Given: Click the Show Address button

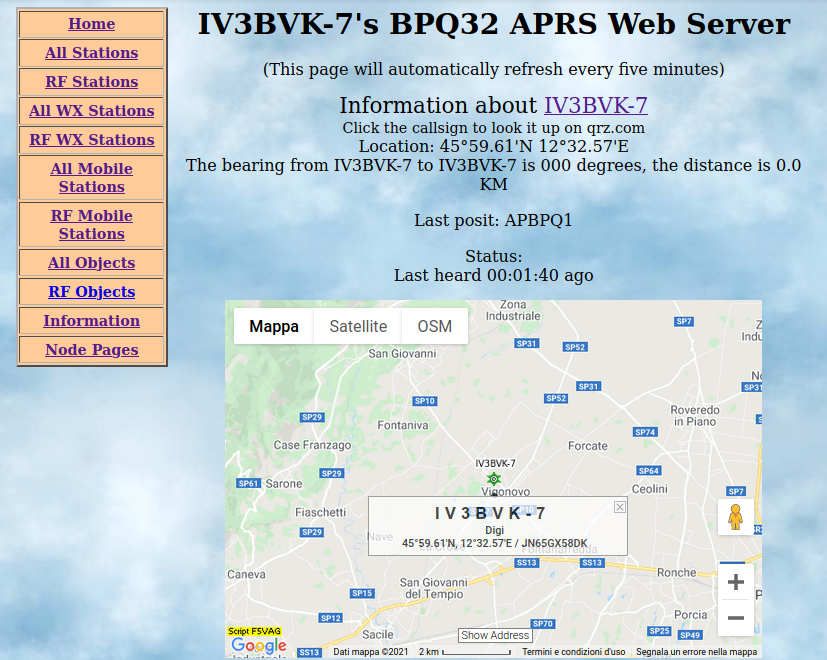Looking at the screenshot, I should coord(495,635).
